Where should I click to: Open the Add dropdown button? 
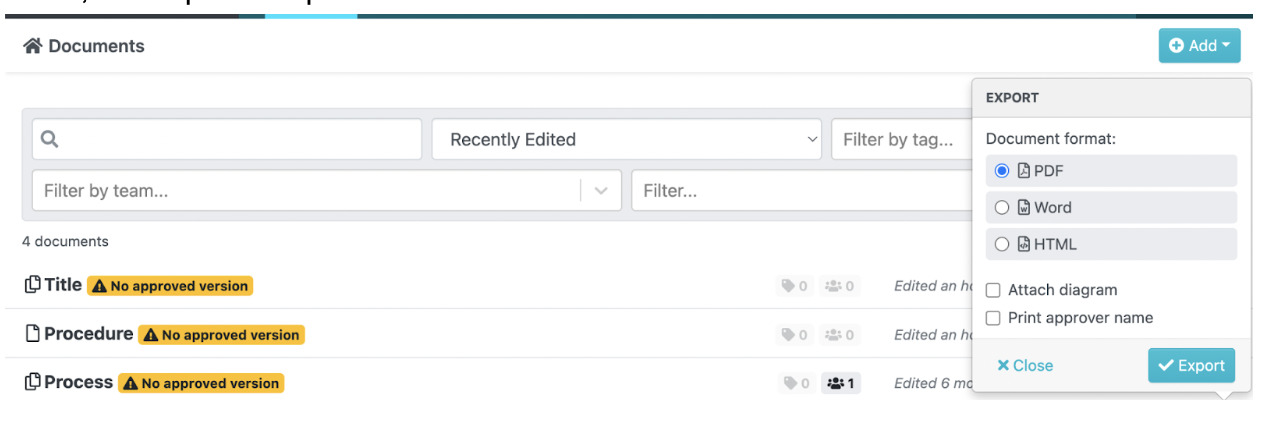pos(1199,46)
